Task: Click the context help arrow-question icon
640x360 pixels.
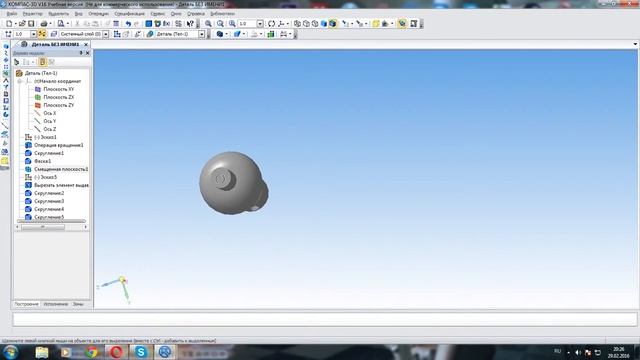Action: [x=190, y=24]
